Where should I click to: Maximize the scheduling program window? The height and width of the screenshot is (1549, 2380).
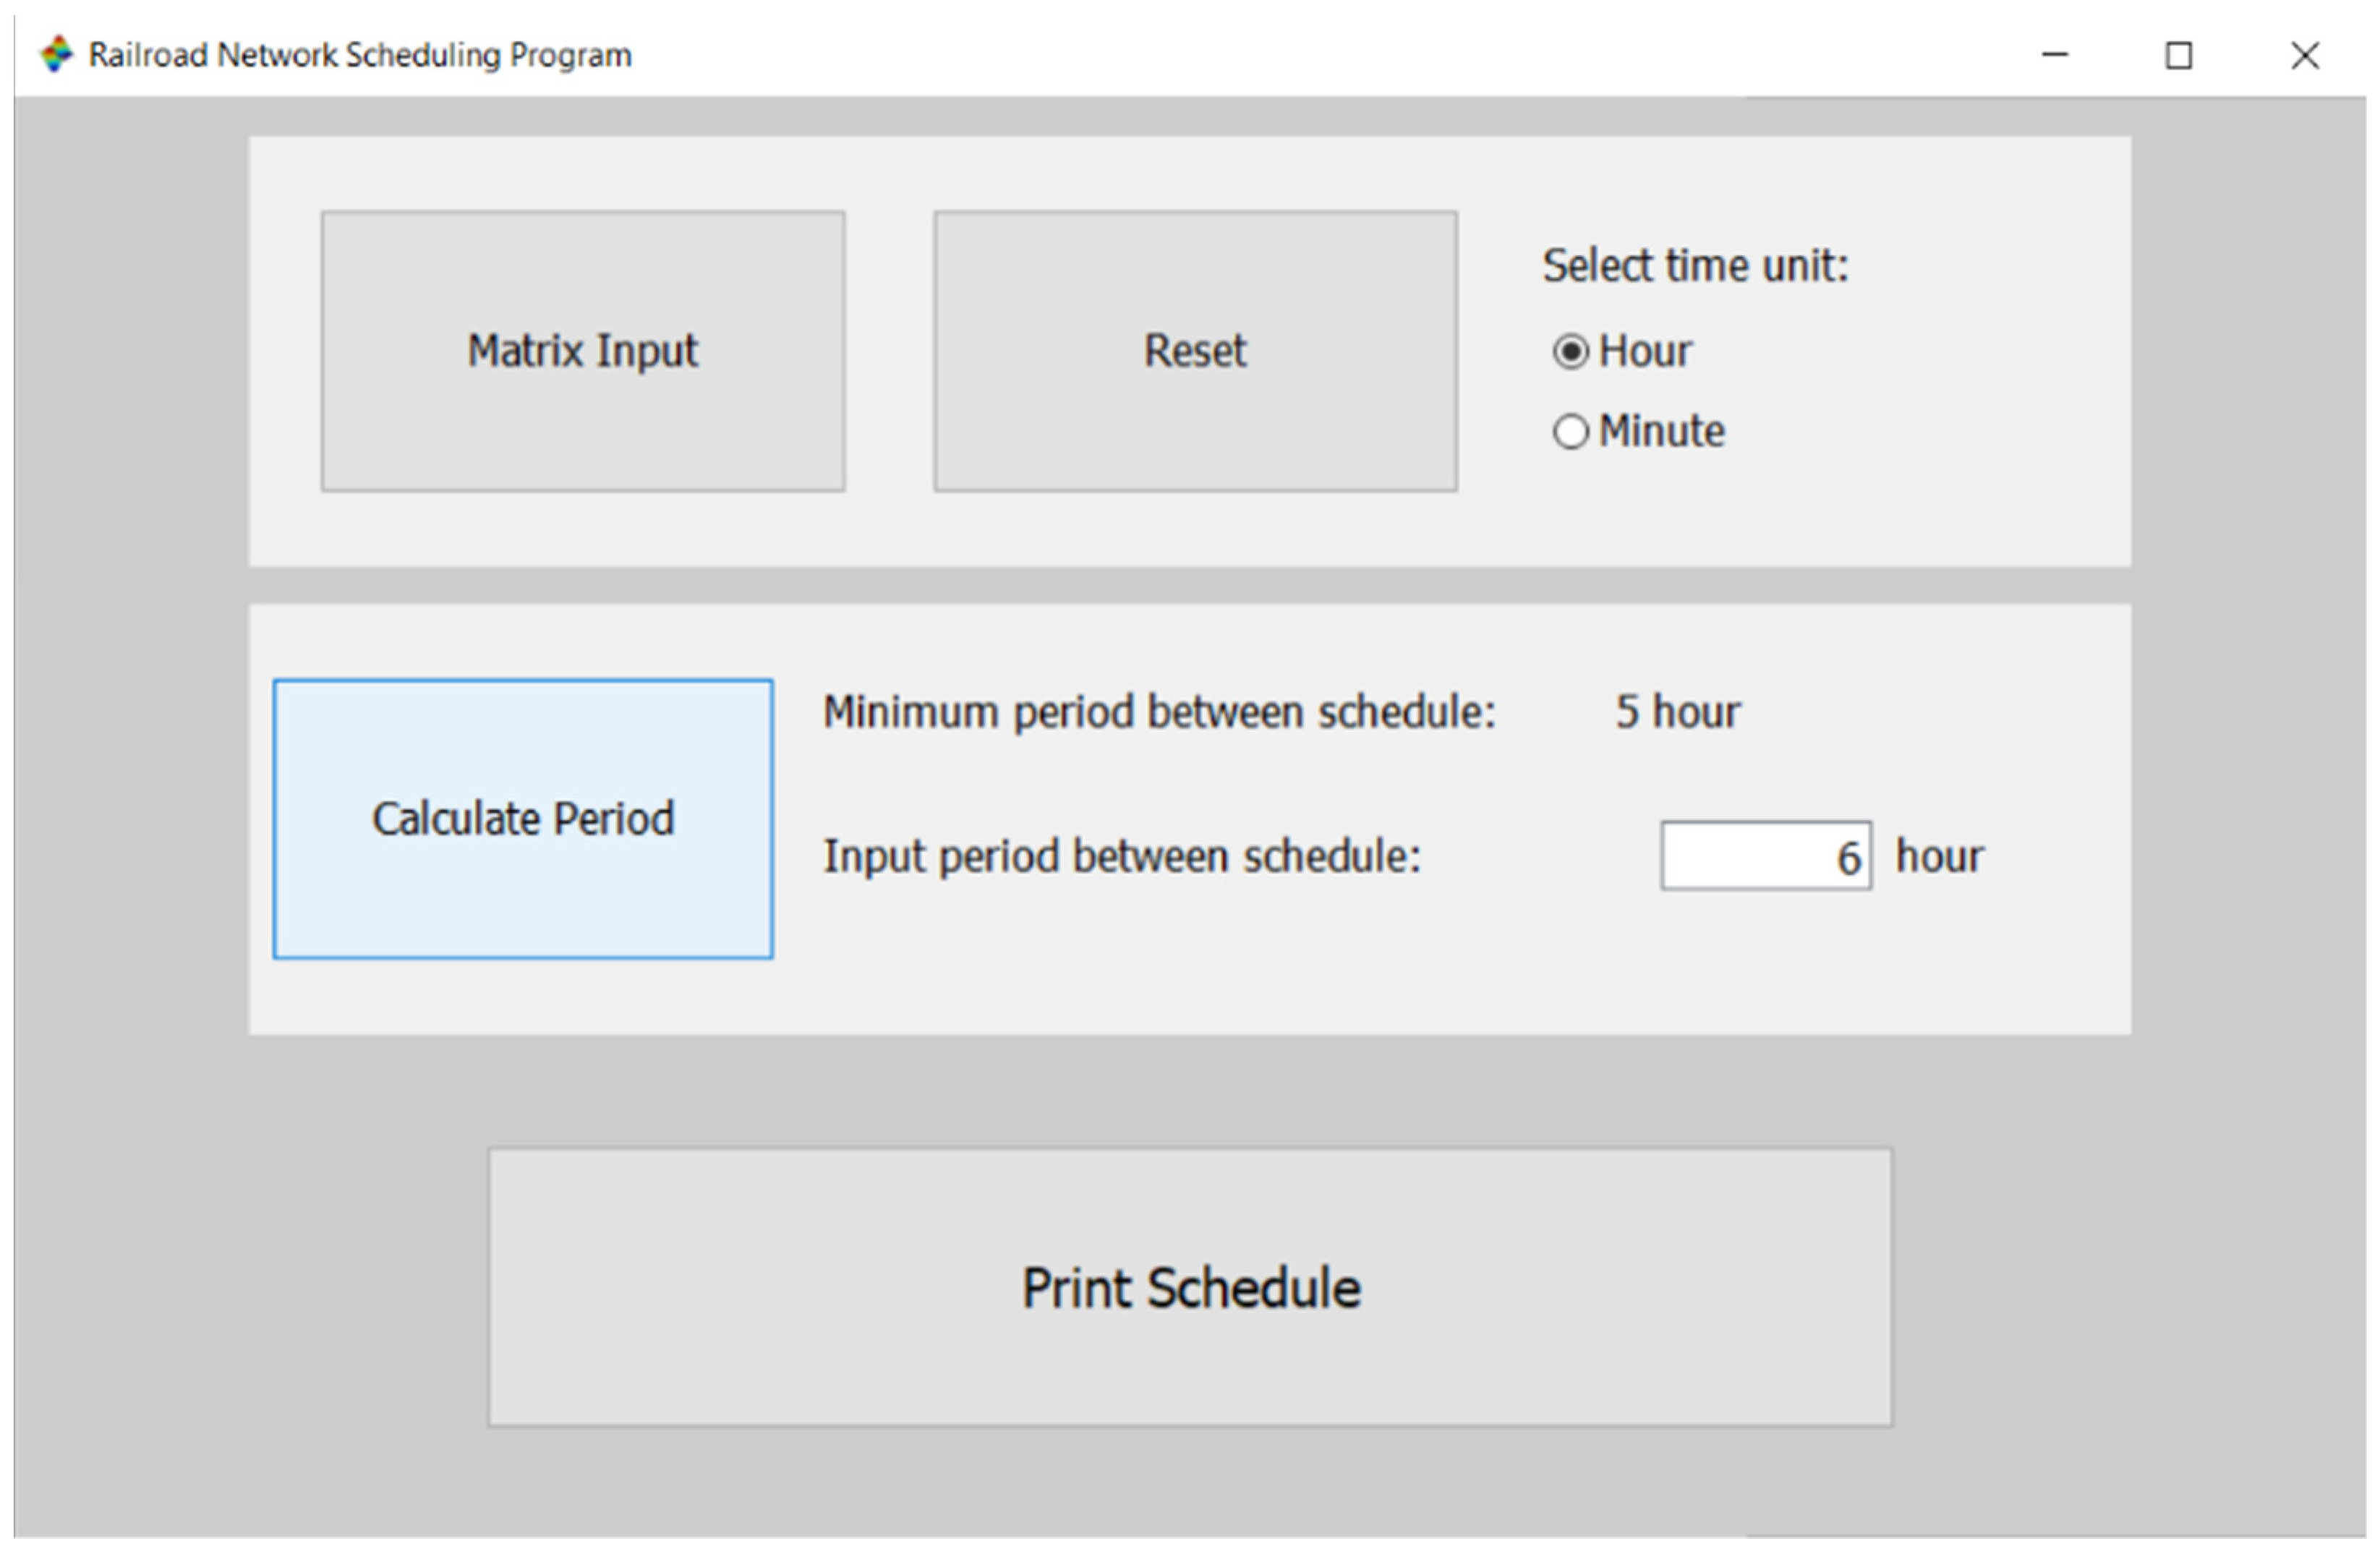click(x=2178, y=54)
